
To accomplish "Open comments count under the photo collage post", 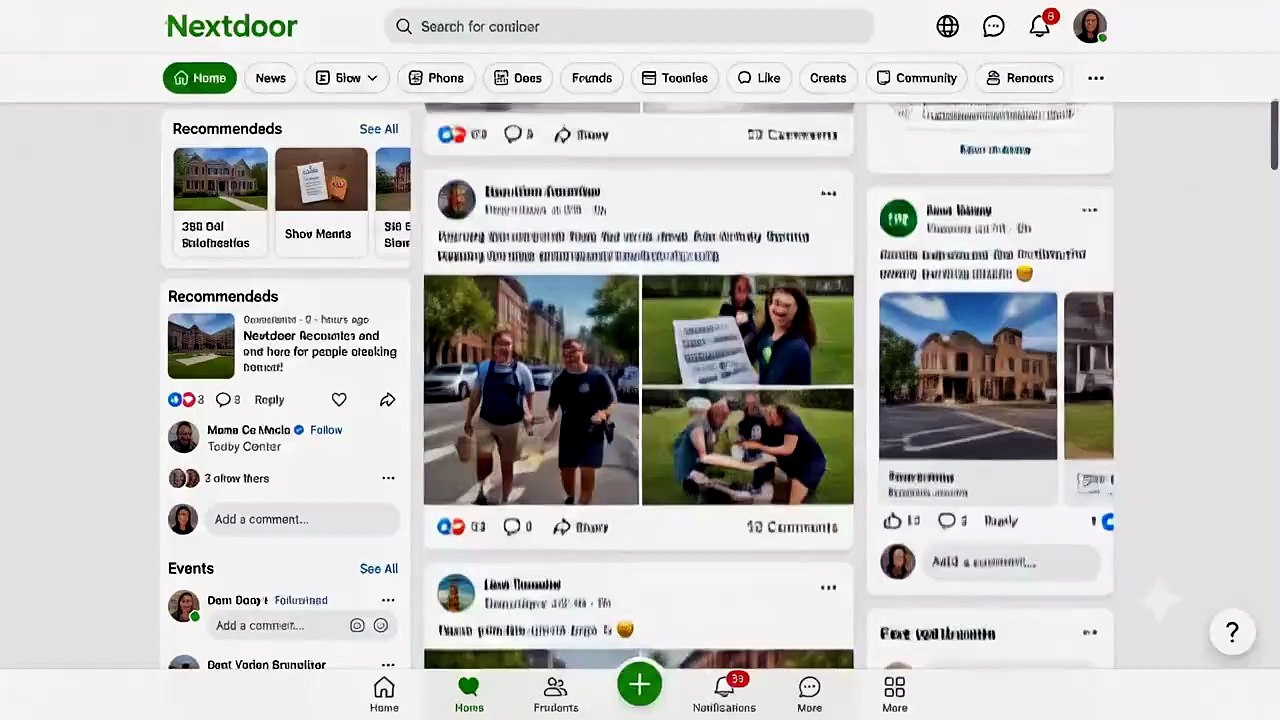I will 792,527.
